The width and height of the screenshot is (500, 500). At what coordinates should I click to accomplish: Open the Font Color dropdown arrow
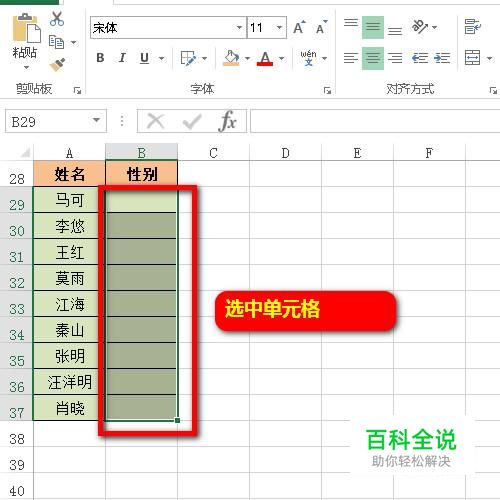click(282, 59)
